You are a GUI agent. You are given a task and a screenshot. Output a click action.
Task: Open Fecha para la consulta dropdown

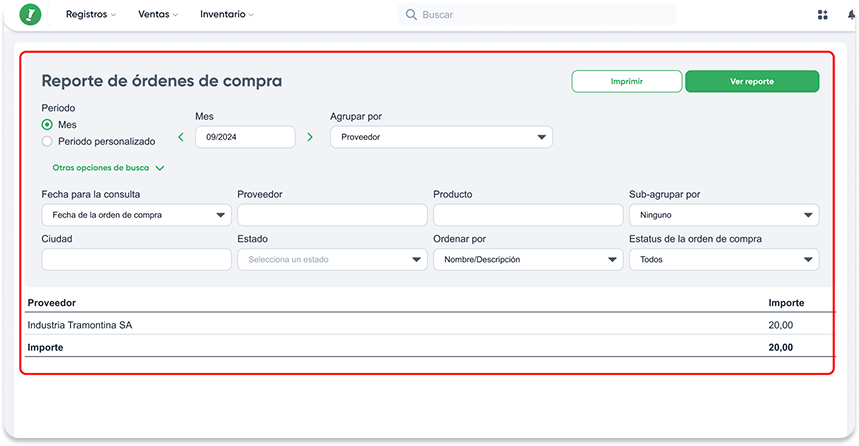[136, 215]
